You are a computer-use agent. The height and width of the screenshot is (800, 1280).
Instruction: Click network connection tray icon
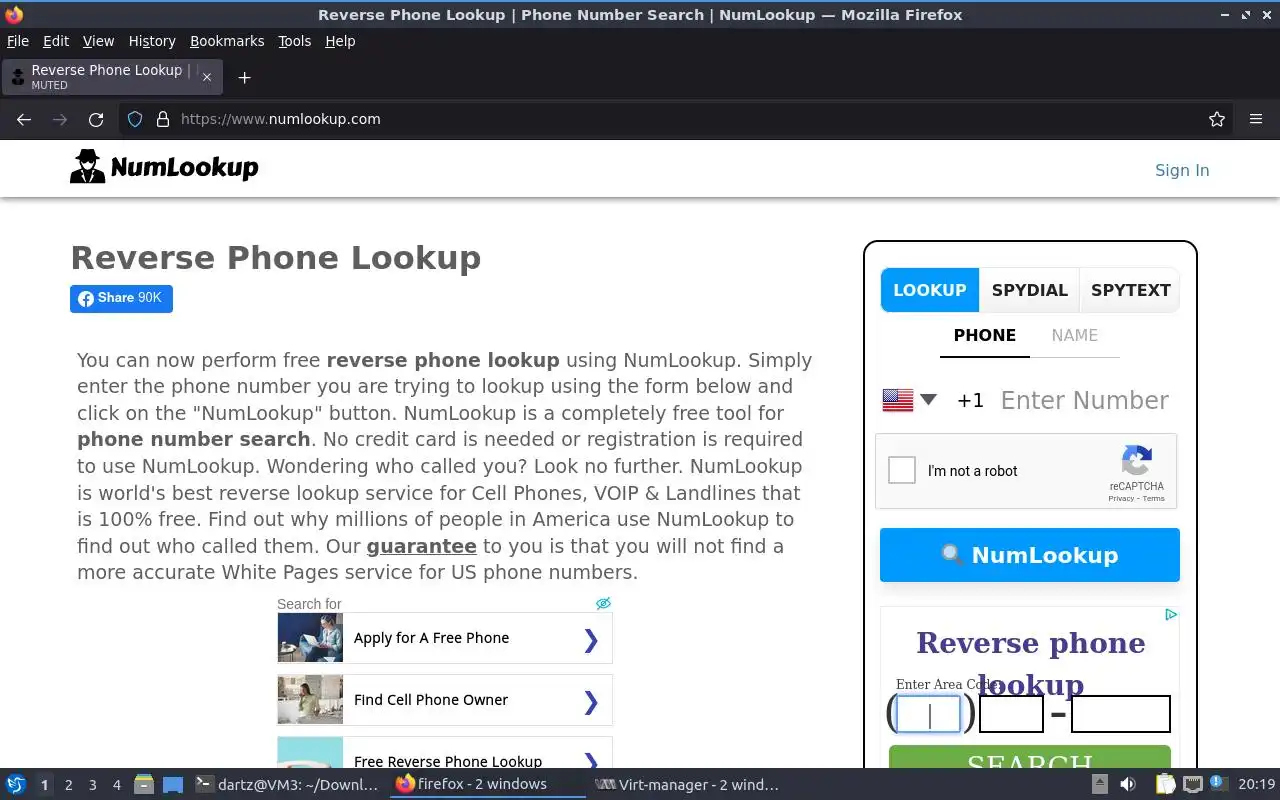pyautogui.click(x=1193, y=785)
